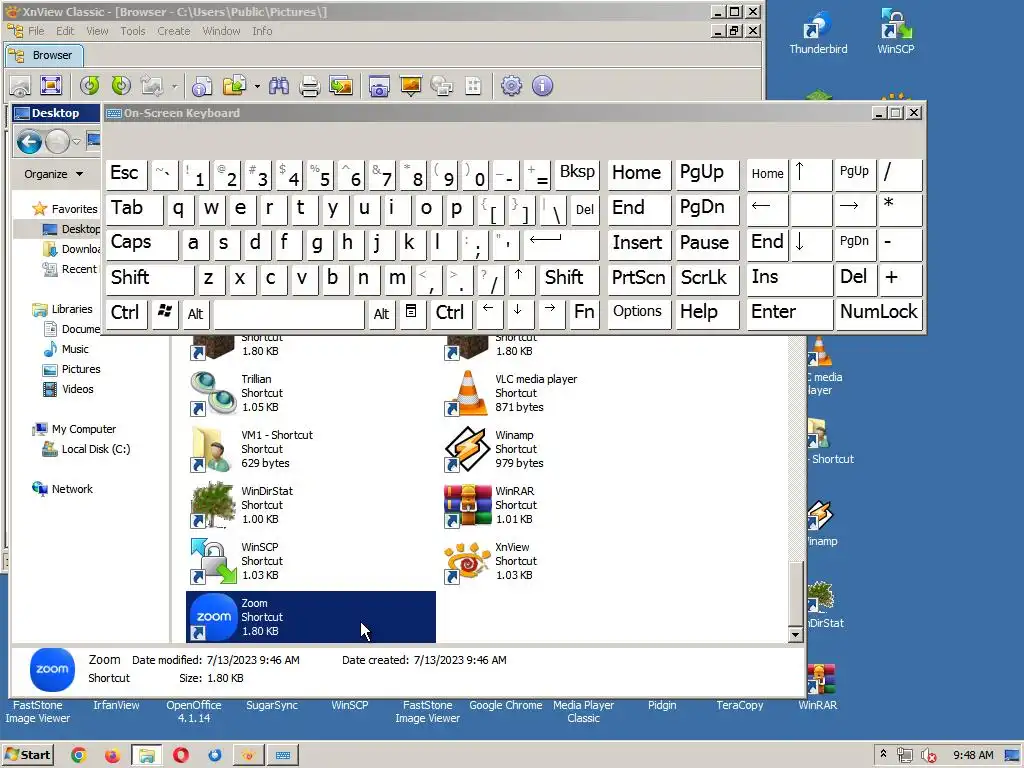Select the WinDirStat shortcut tree icon
Viewport: 1024px width, 768px height.
point(213,505)
